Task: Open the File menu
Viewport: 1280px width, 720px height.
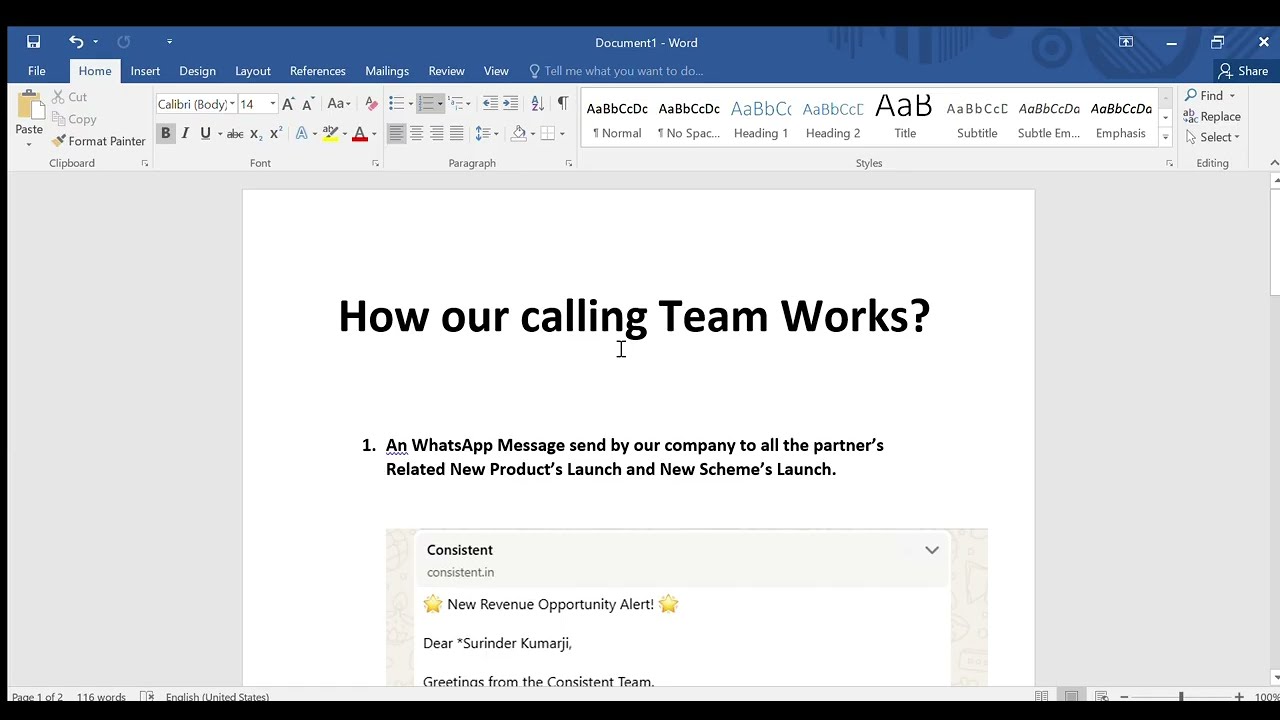Action: (36, 71)
